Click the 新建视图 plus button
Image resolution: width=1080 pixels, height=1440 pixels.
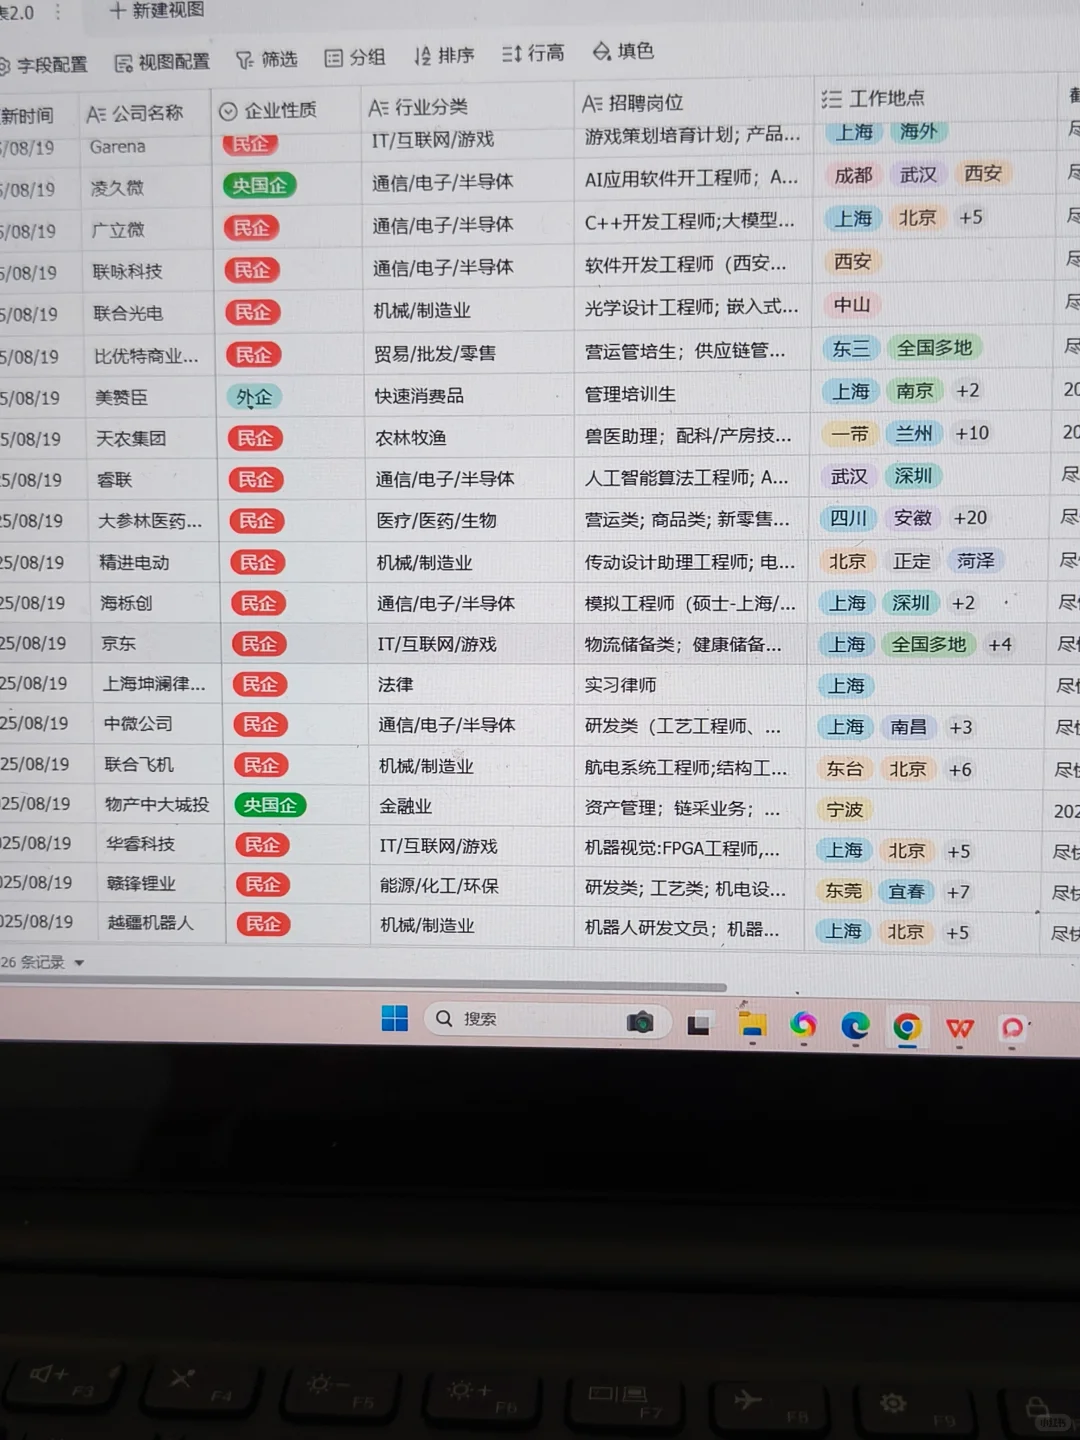pos(156,10)
